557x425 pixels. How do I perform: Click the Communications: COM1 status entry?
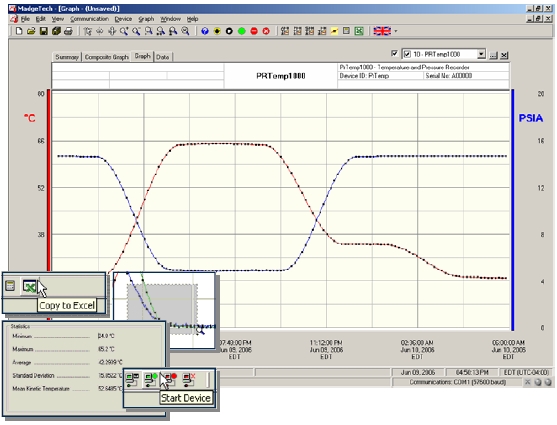point(458,382)
